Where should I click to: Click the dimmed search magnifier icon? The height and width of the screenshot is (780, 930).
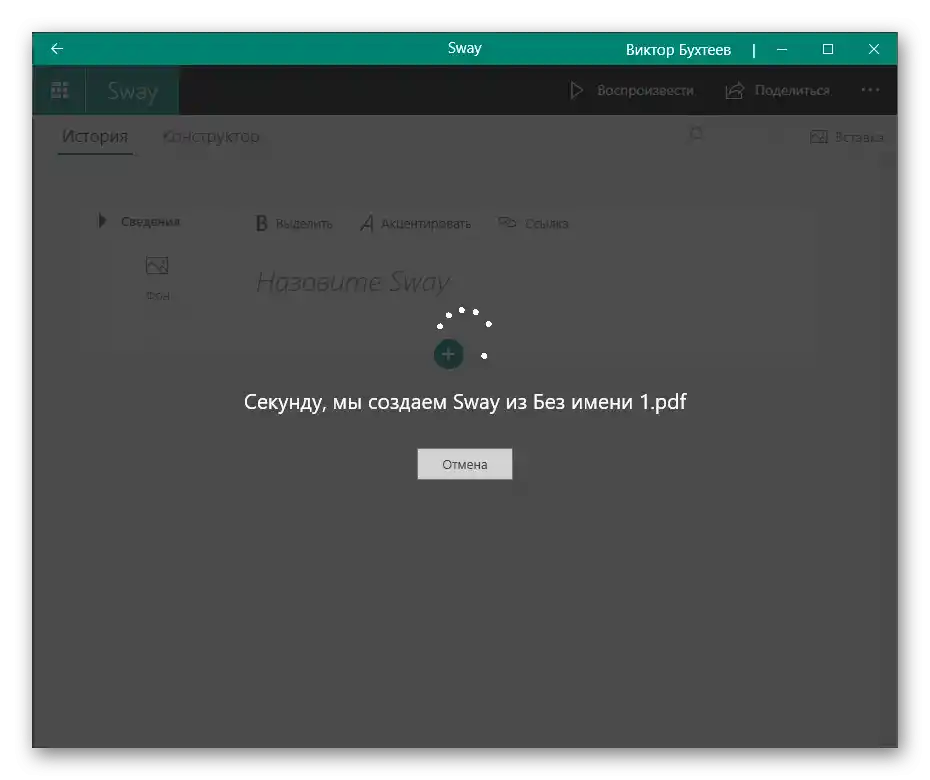[697, 135]
